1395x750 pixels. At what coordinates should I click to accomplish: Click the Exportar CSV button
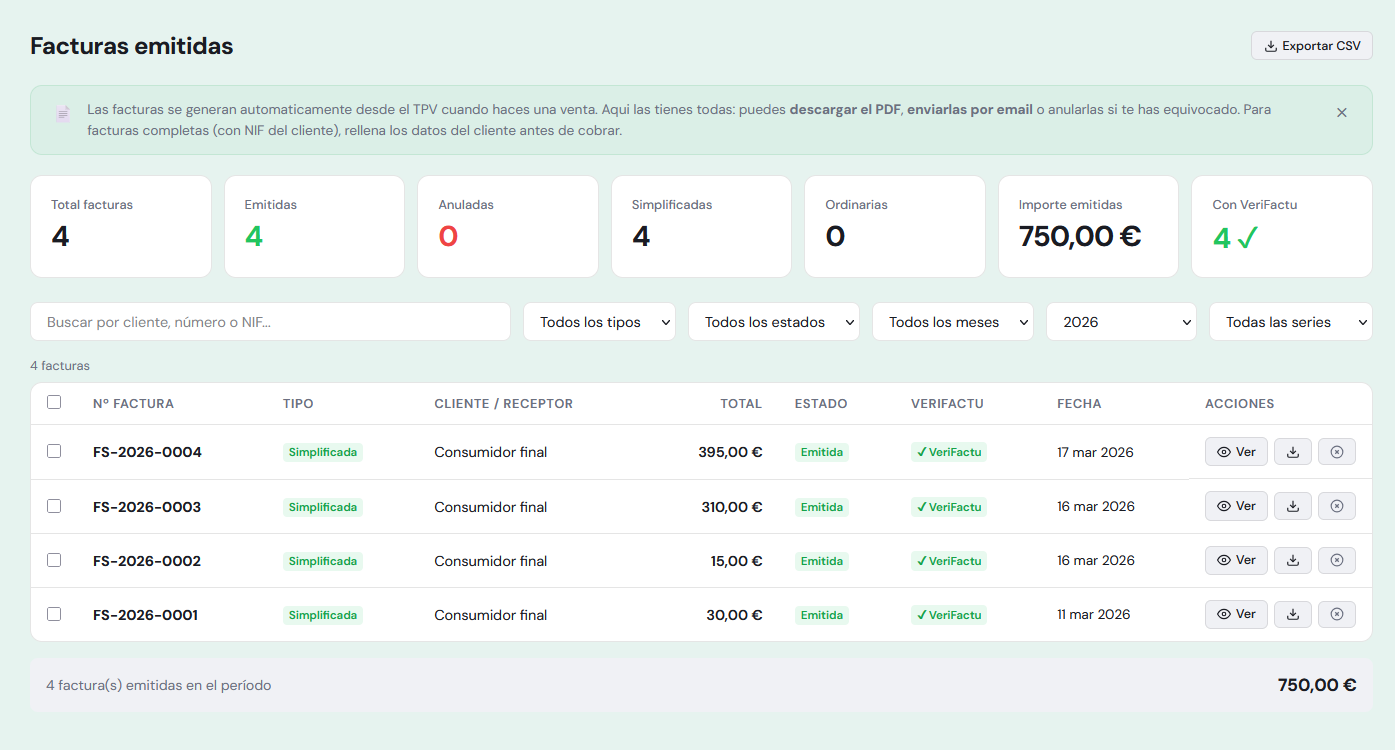[1311, 46]
